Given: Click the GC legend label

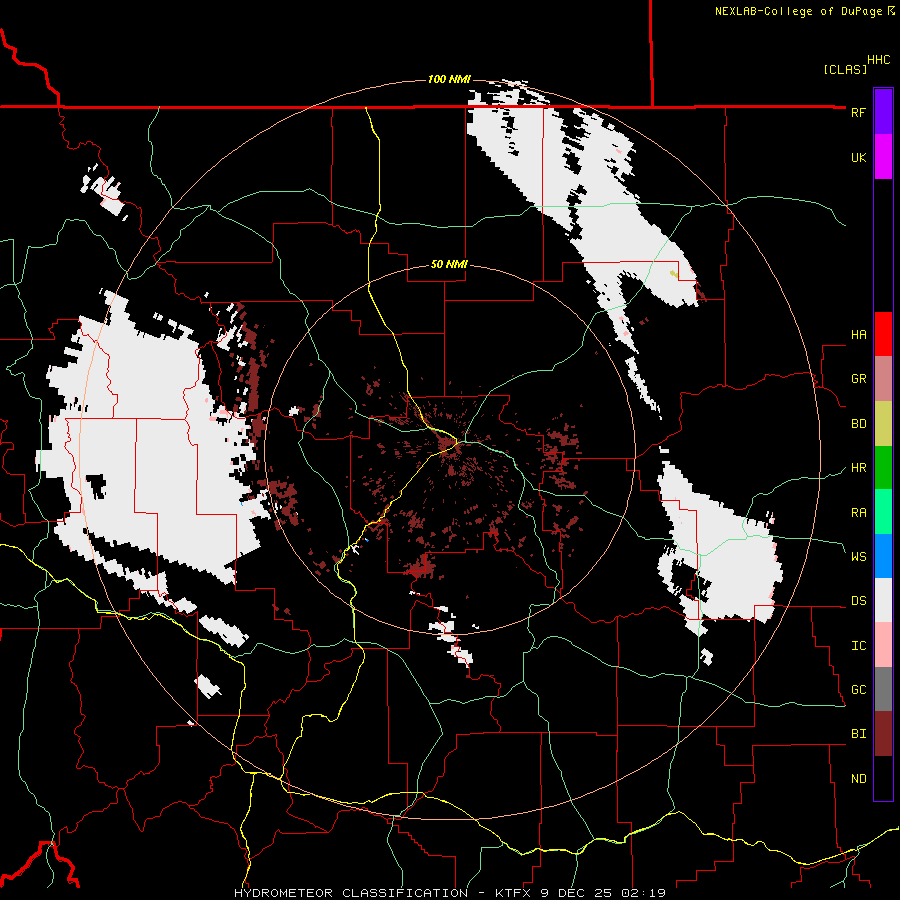Looking at the screenshot, I should pyautogui.click(x=858, y=690).
